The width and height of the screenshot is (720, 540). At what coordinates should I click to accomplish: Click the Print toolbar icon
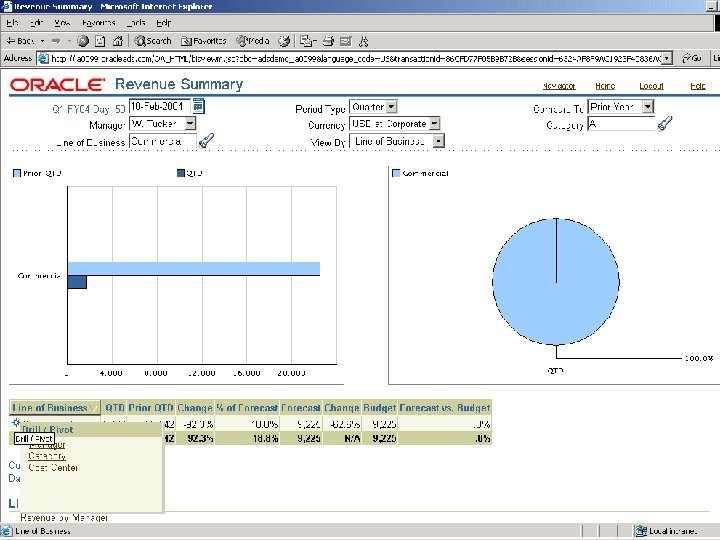(328, 41)
